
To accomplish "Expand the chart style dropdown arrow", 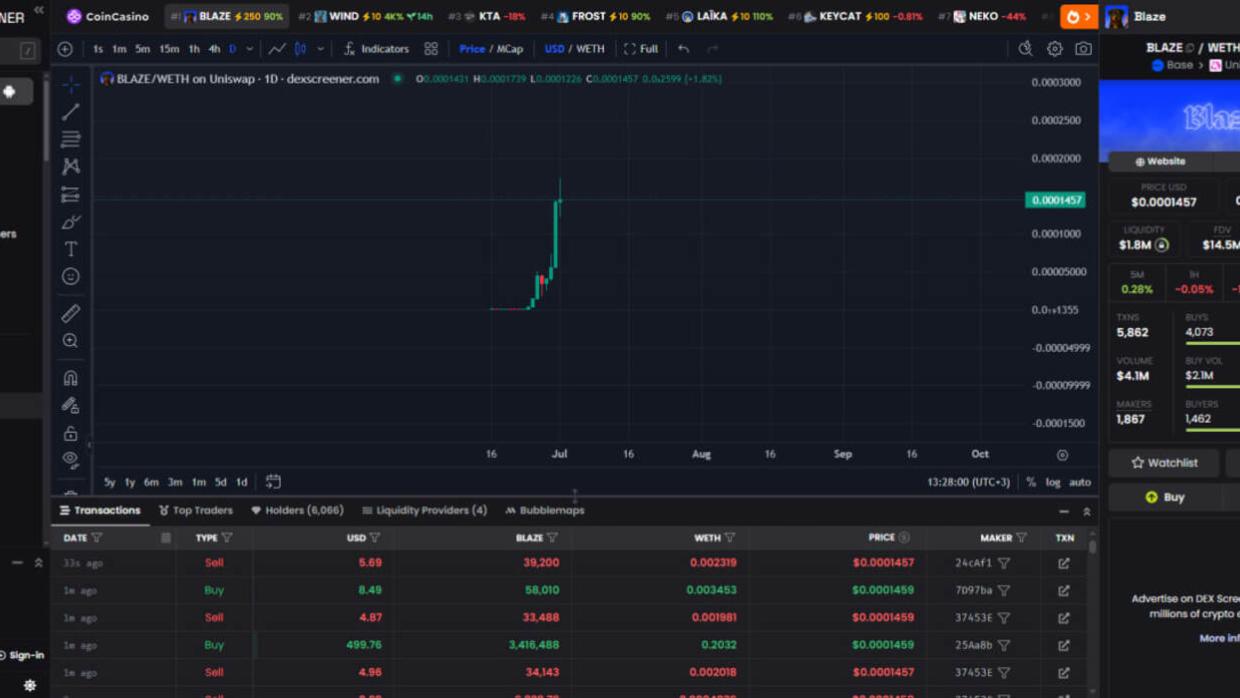I will [x=321, y=49].
